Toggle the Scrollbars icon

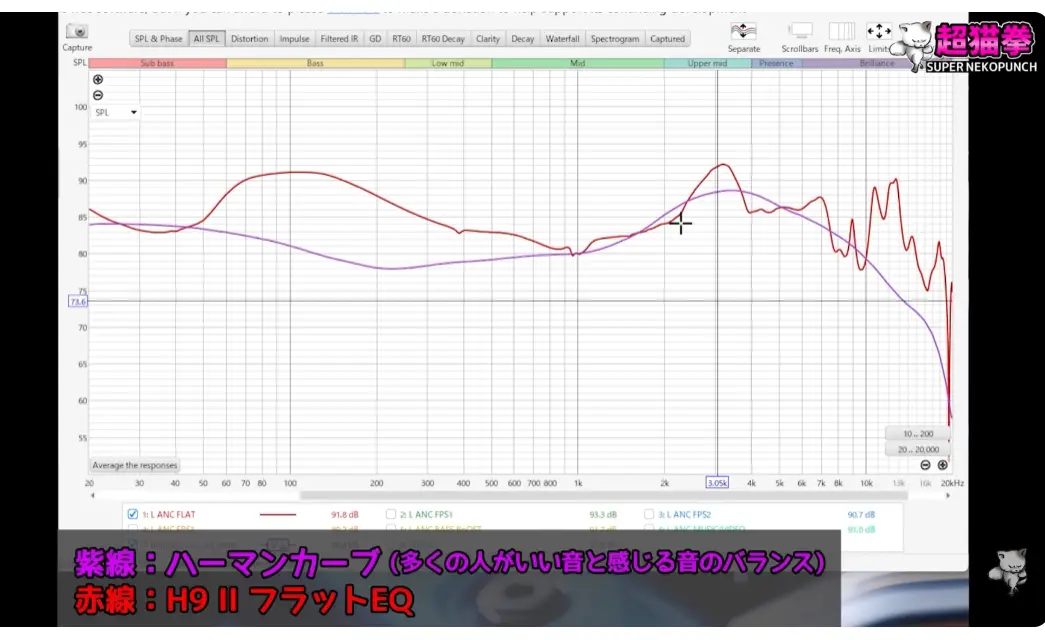click(x=799, y=31)
